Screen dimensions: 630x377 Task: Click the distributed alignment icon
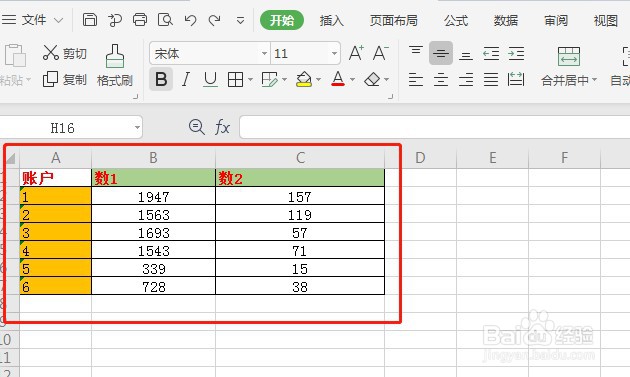pyautogui.click(x=516, y=79)
